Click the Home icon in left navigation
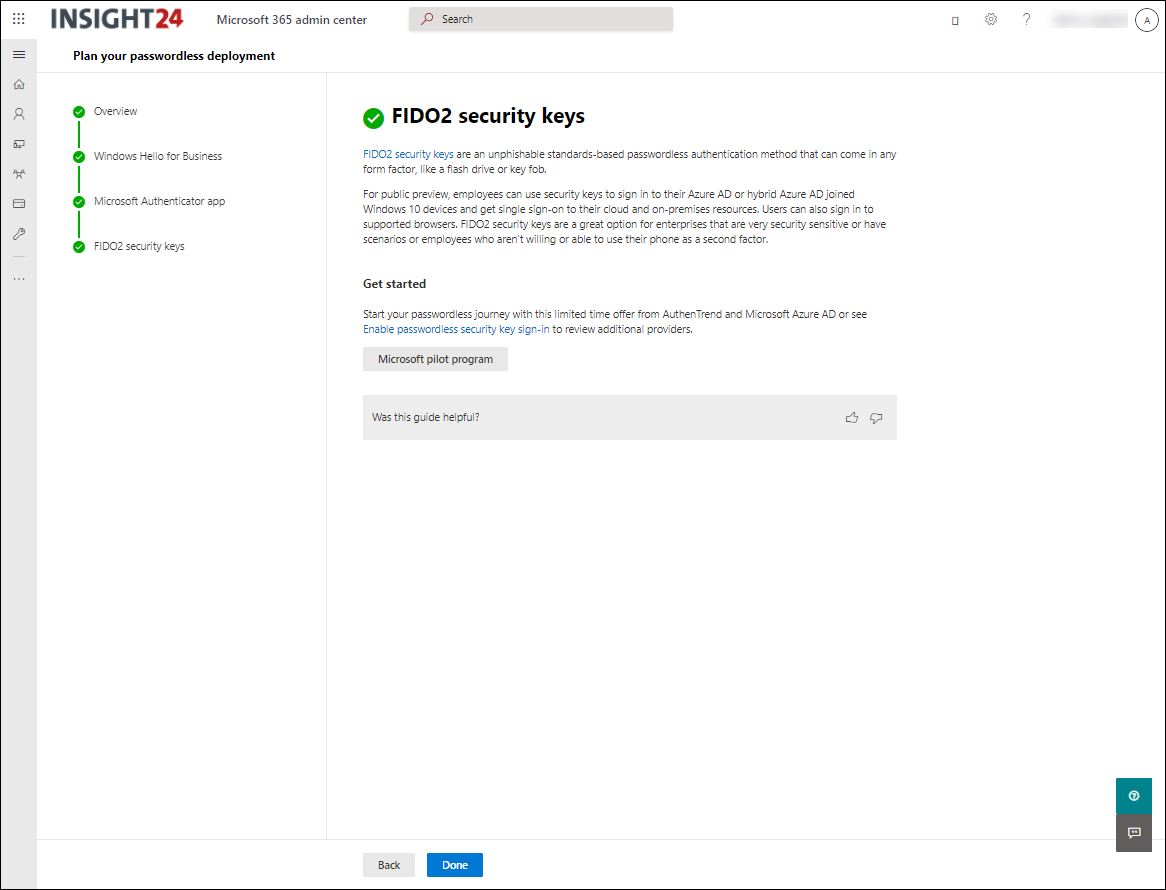The image size is (1166, 890). [x=18, y=84]
